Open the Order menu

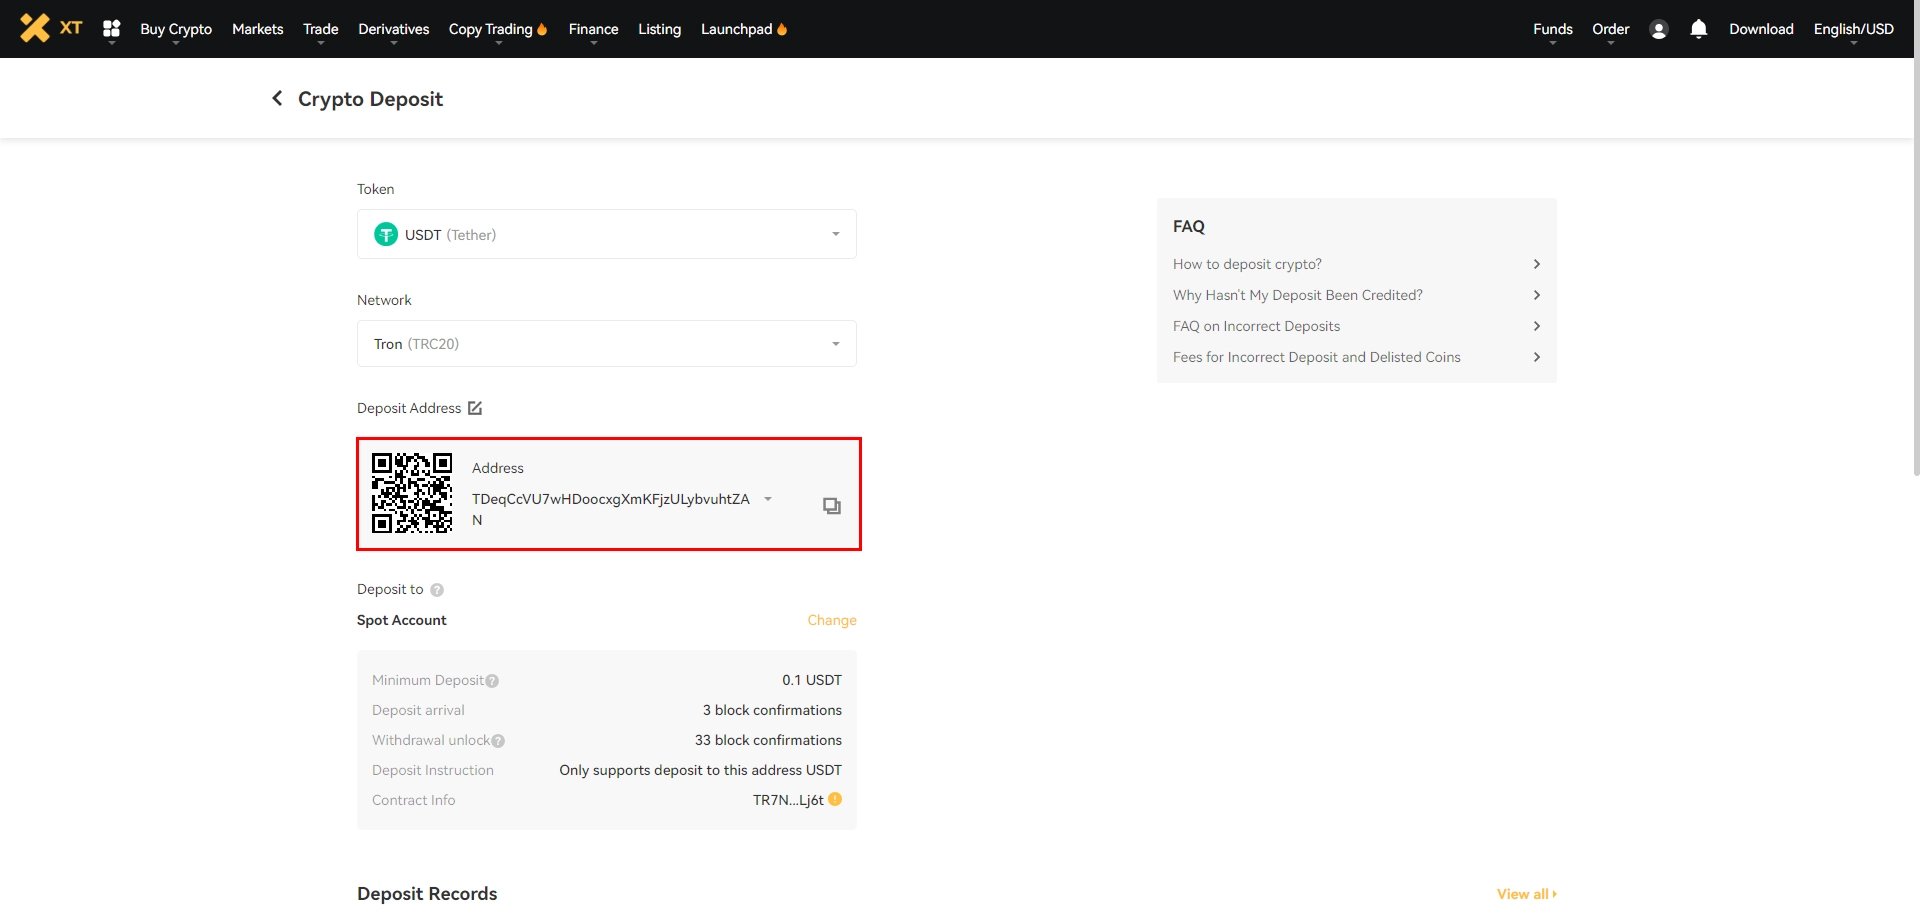tap(1611, 29)
